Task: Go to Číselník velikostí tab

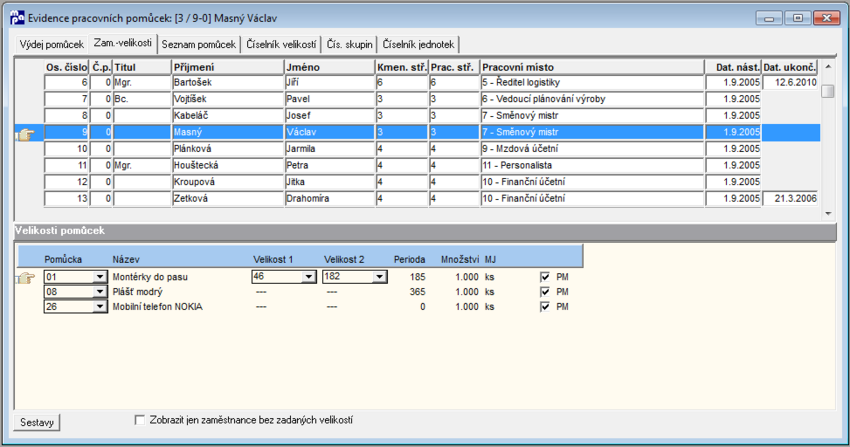Action: 281,44
